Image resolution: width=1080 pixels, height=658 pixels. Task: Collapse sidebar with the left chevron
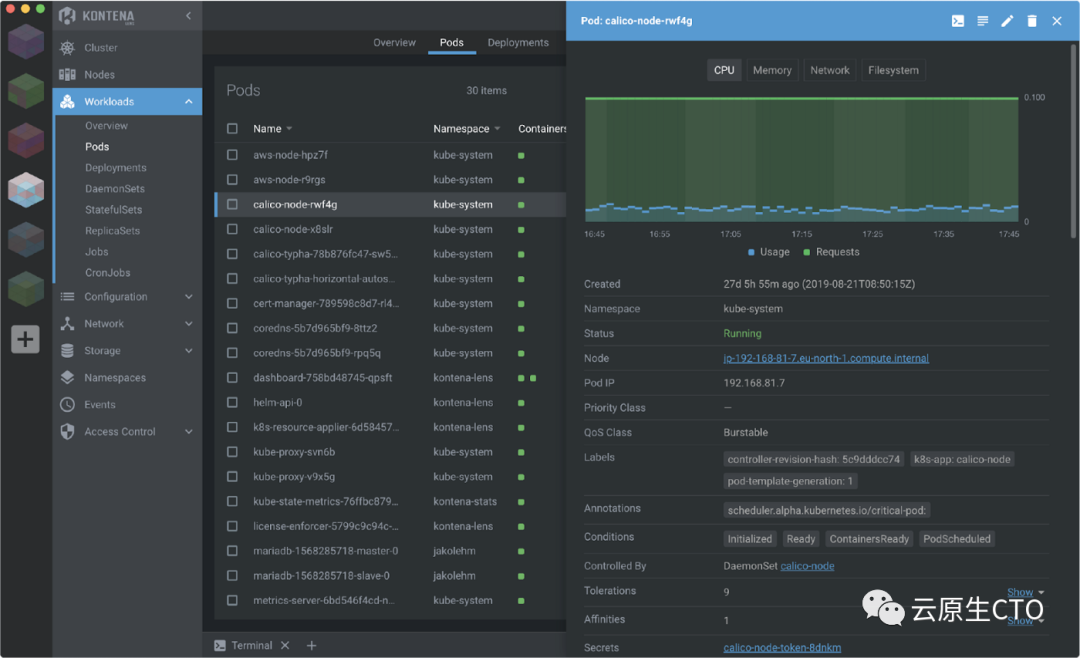coord(189,16)
